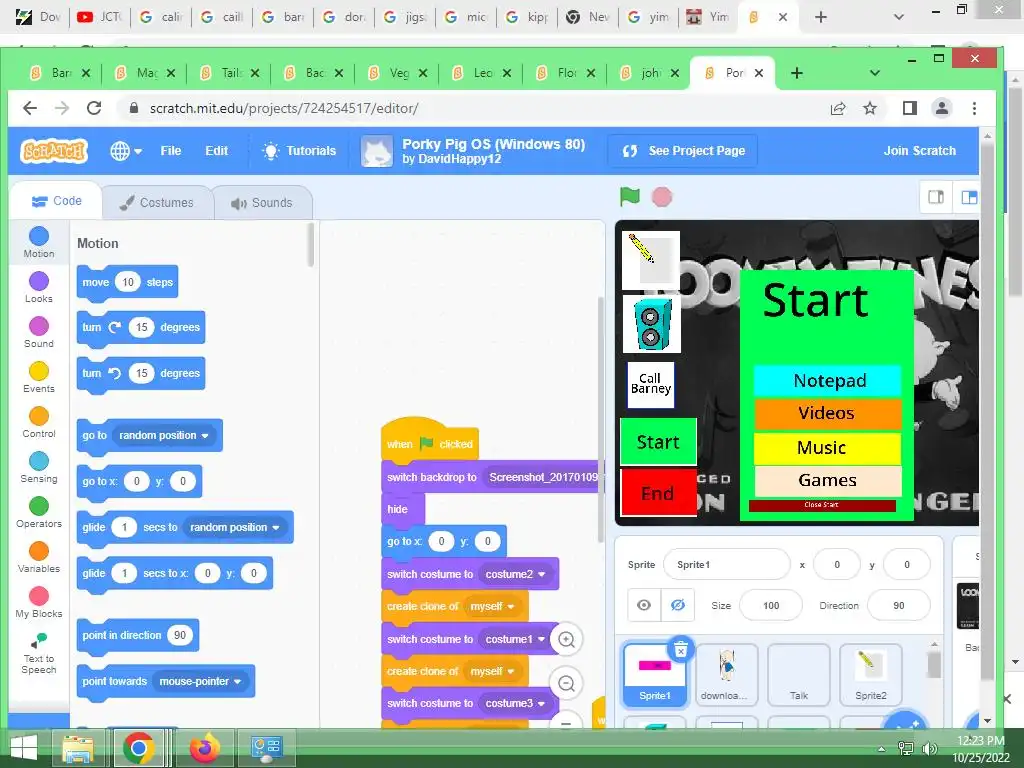Viewport: 1024px width, 768px height.
Task: Select the Sound block category
Action: (x=39, y=332)
